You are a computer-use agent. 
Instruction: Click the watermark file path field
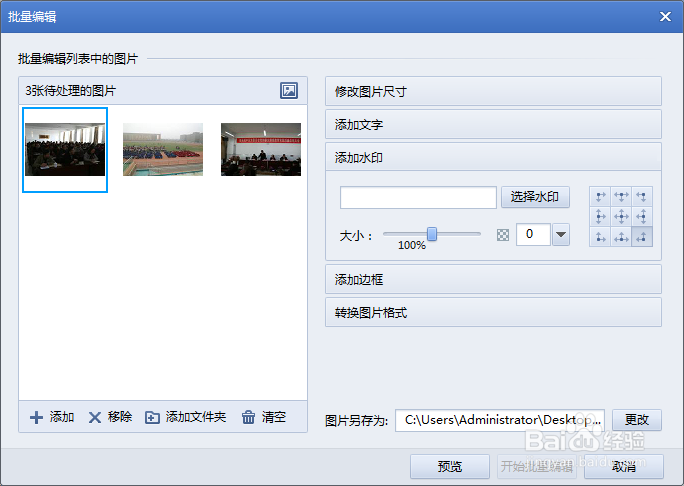[418, 197]
